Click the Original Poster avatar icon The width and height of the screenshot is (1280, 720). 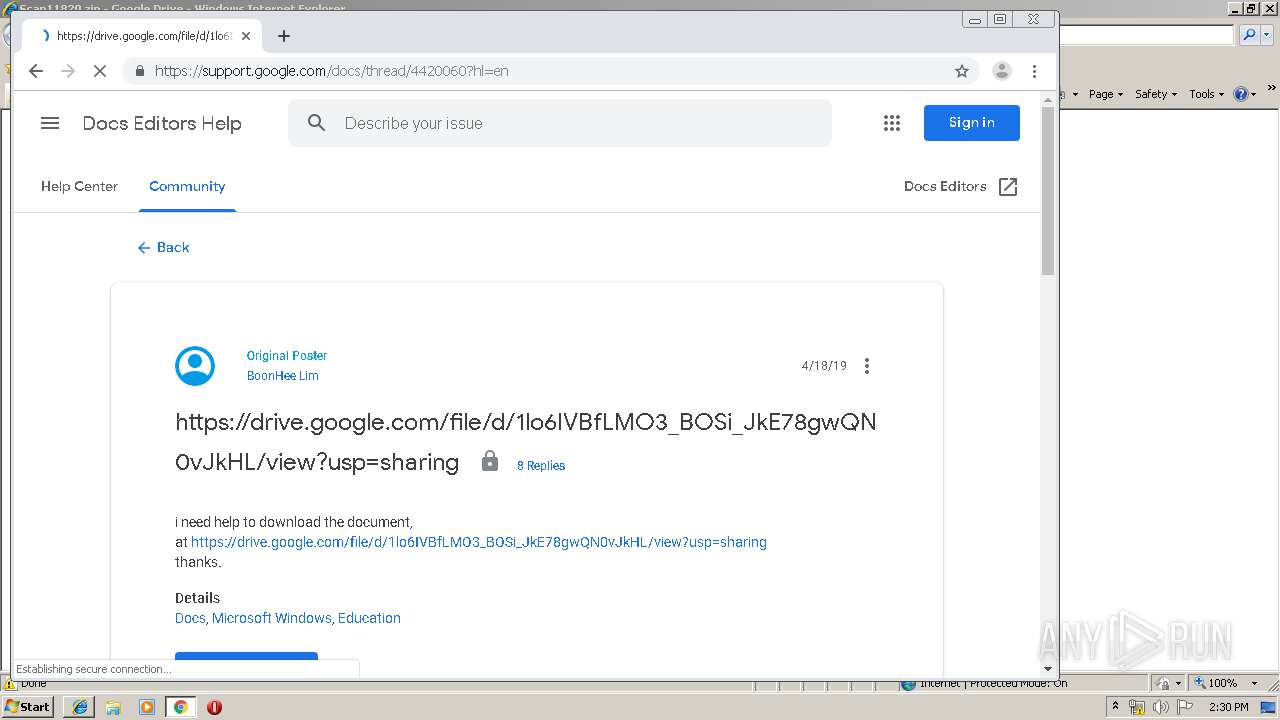[195, 366]
